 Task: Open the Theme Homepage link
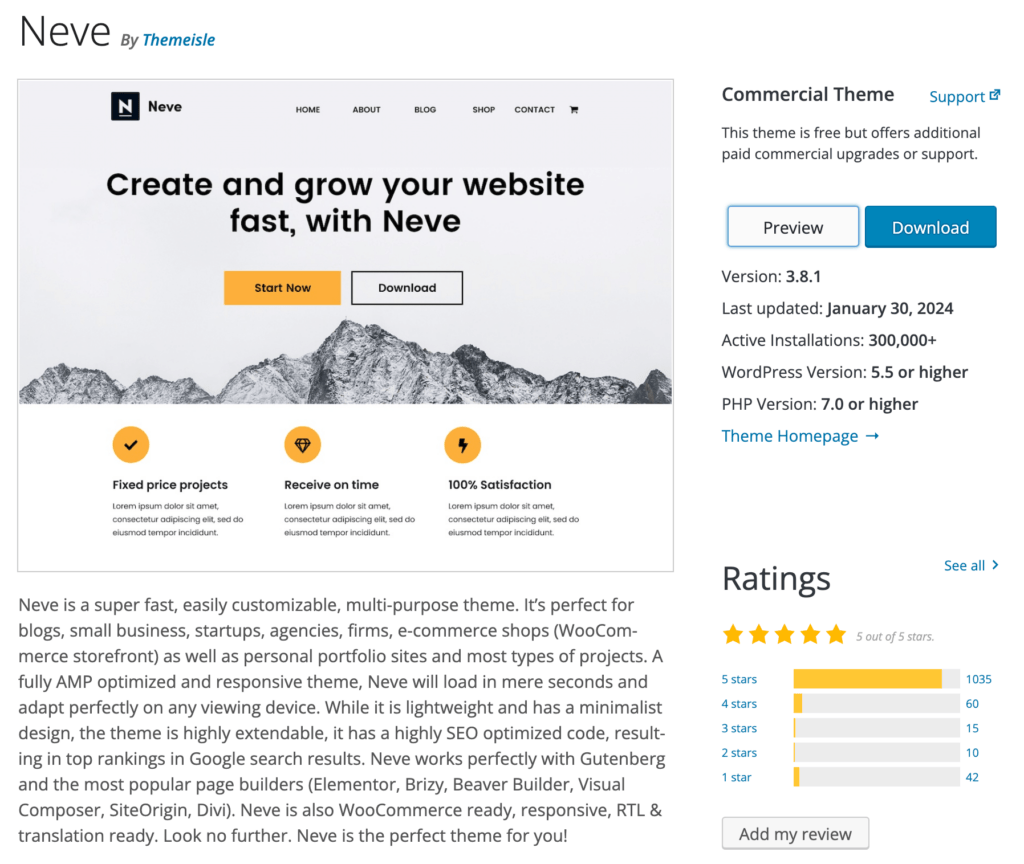point(789,436)
